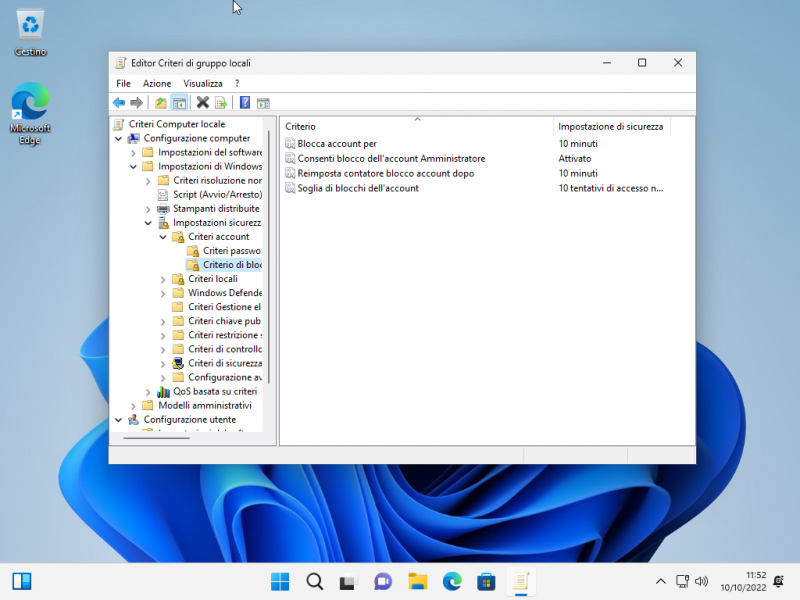This screenshot has width=800, height=600.
Task: Collapse the Criteri account node
Action: click(x=163, y=237)
